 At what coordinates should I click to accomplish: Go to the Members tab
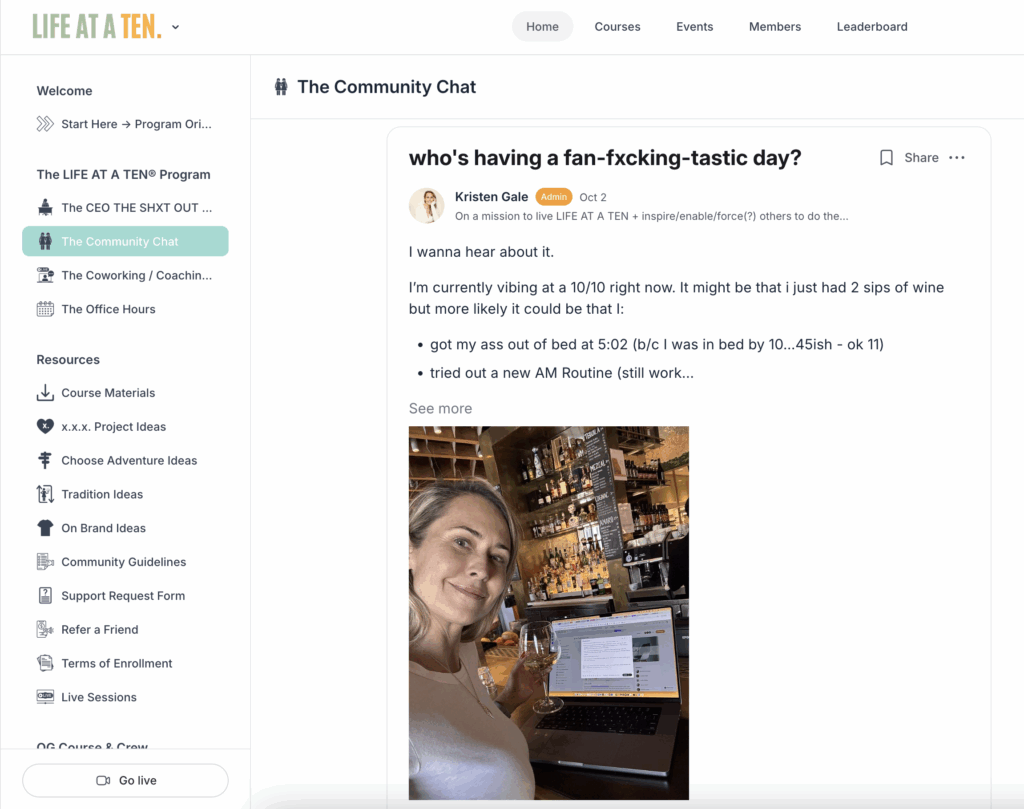tap(775, 27)
